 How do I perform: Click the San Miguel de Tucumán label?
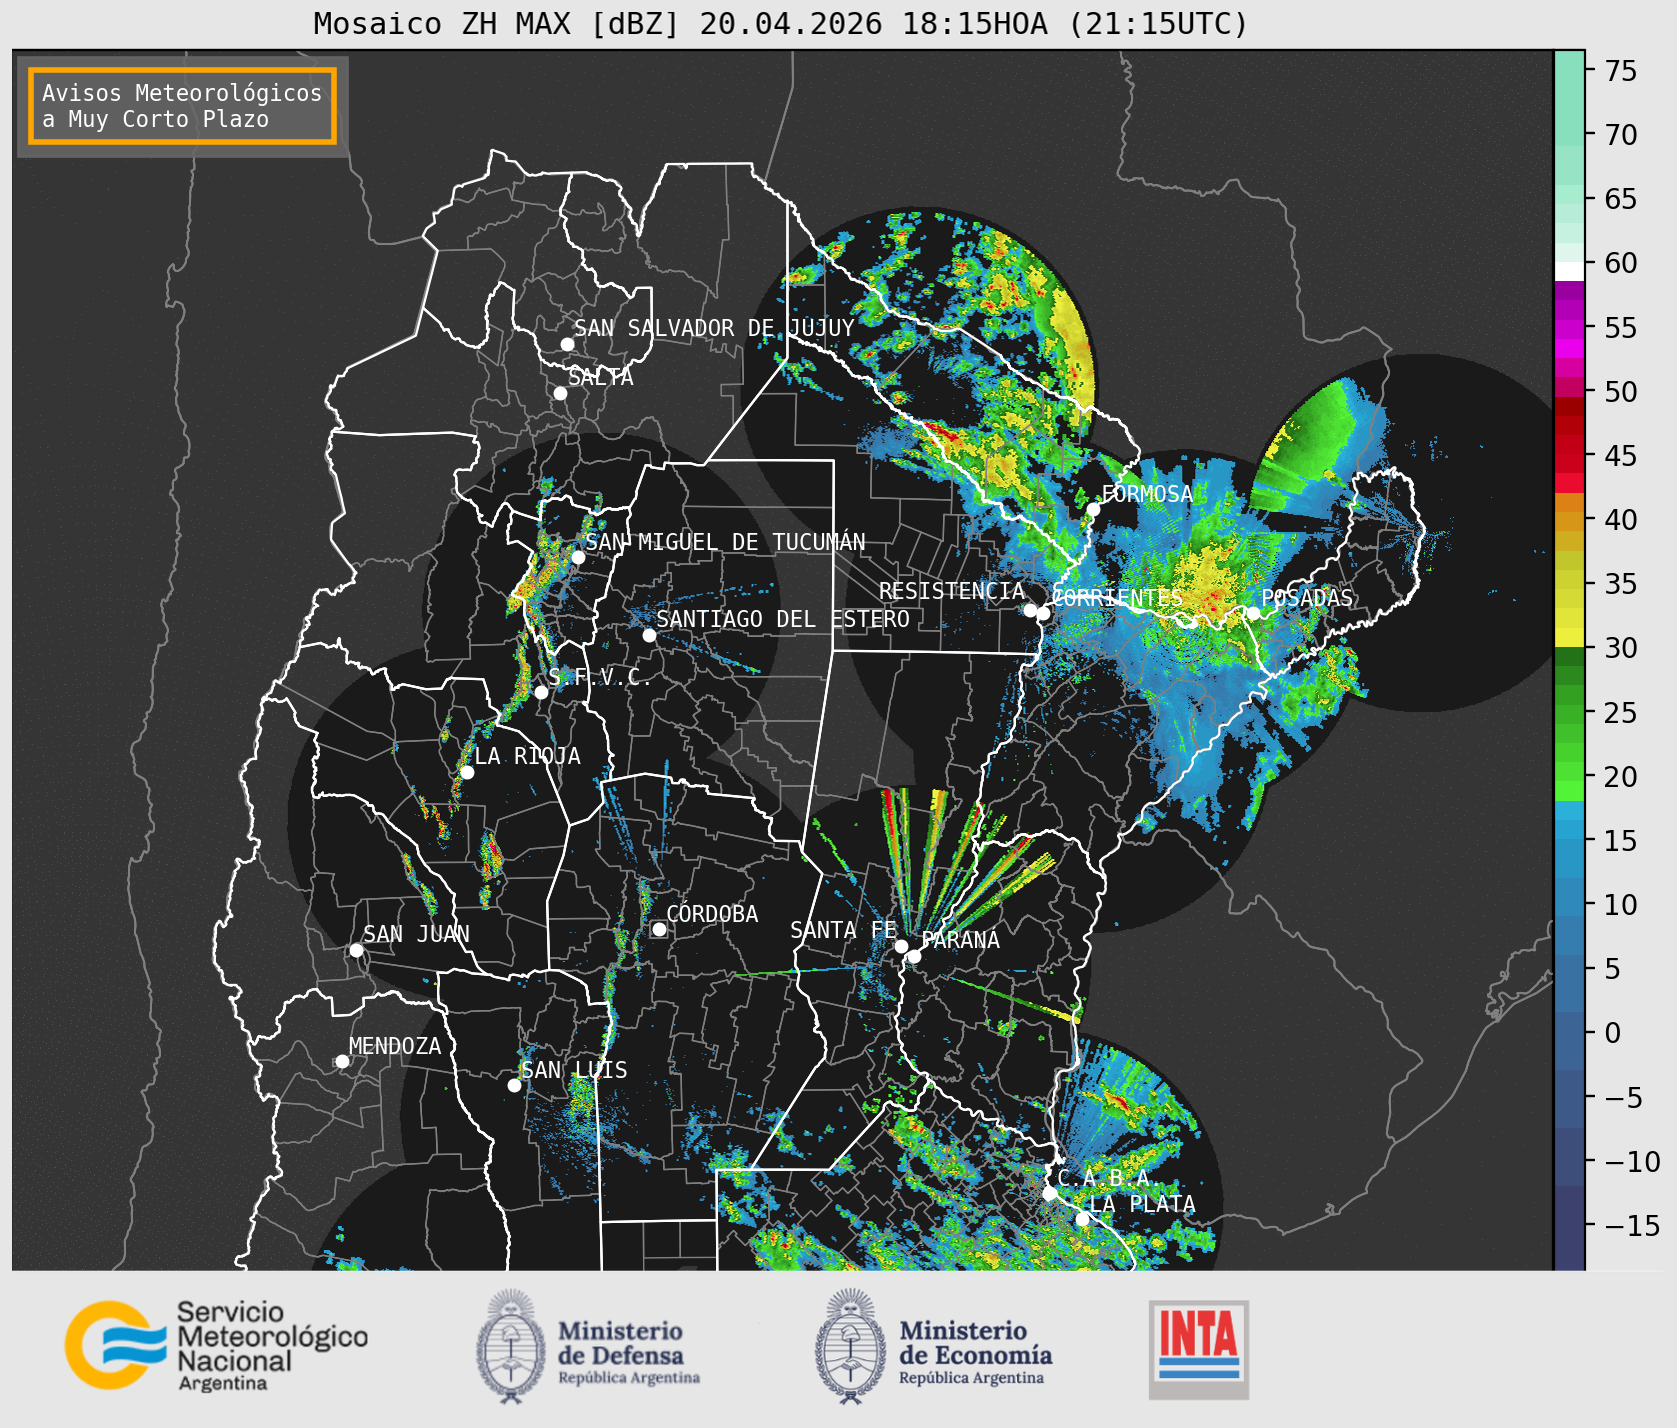pos(725,542)
